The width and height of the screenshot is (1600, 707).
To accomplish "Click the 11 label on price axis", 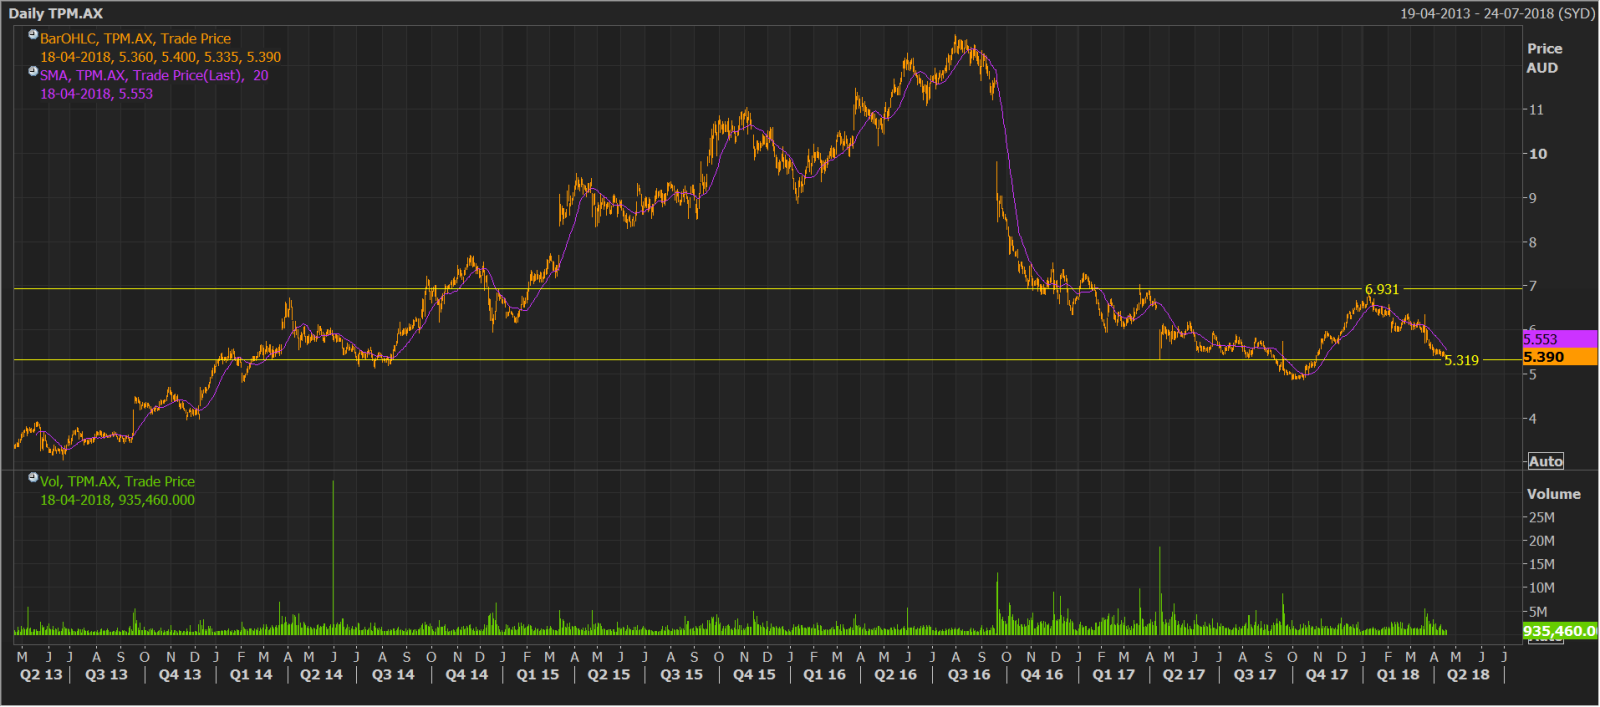I will (x=1536, y=110).
